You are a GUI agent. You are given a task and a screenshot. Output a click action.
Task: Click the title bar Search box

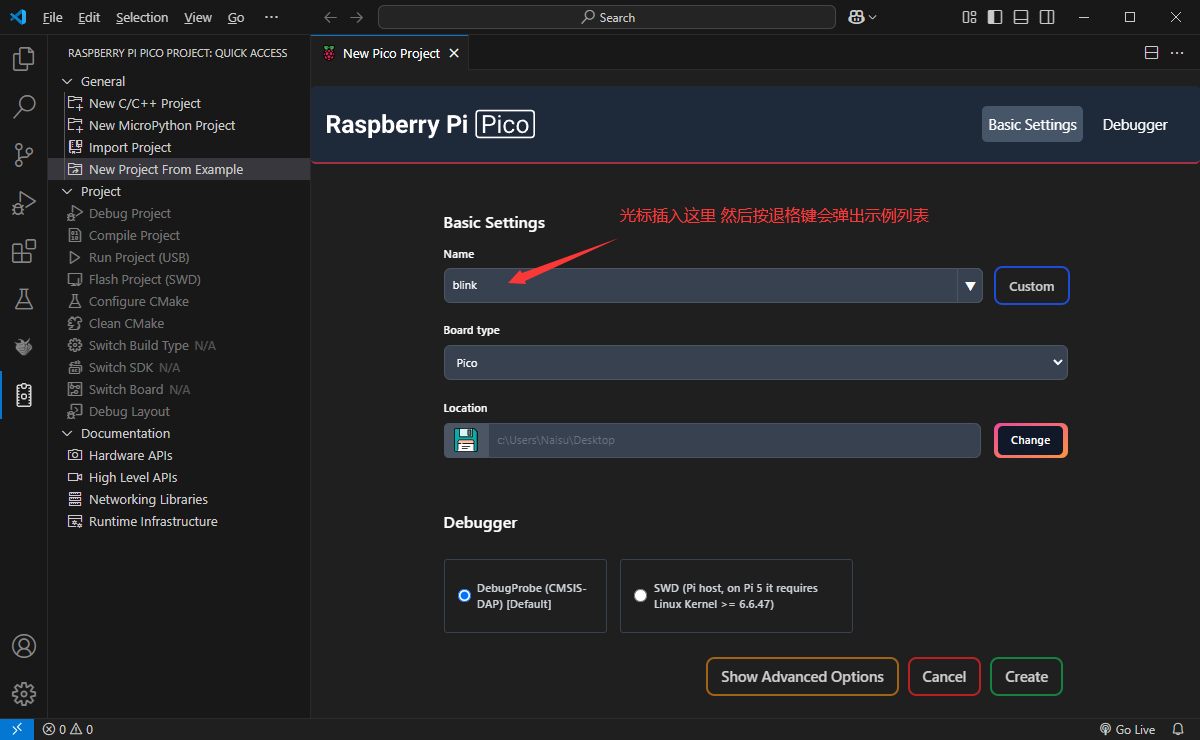point(607,17)
